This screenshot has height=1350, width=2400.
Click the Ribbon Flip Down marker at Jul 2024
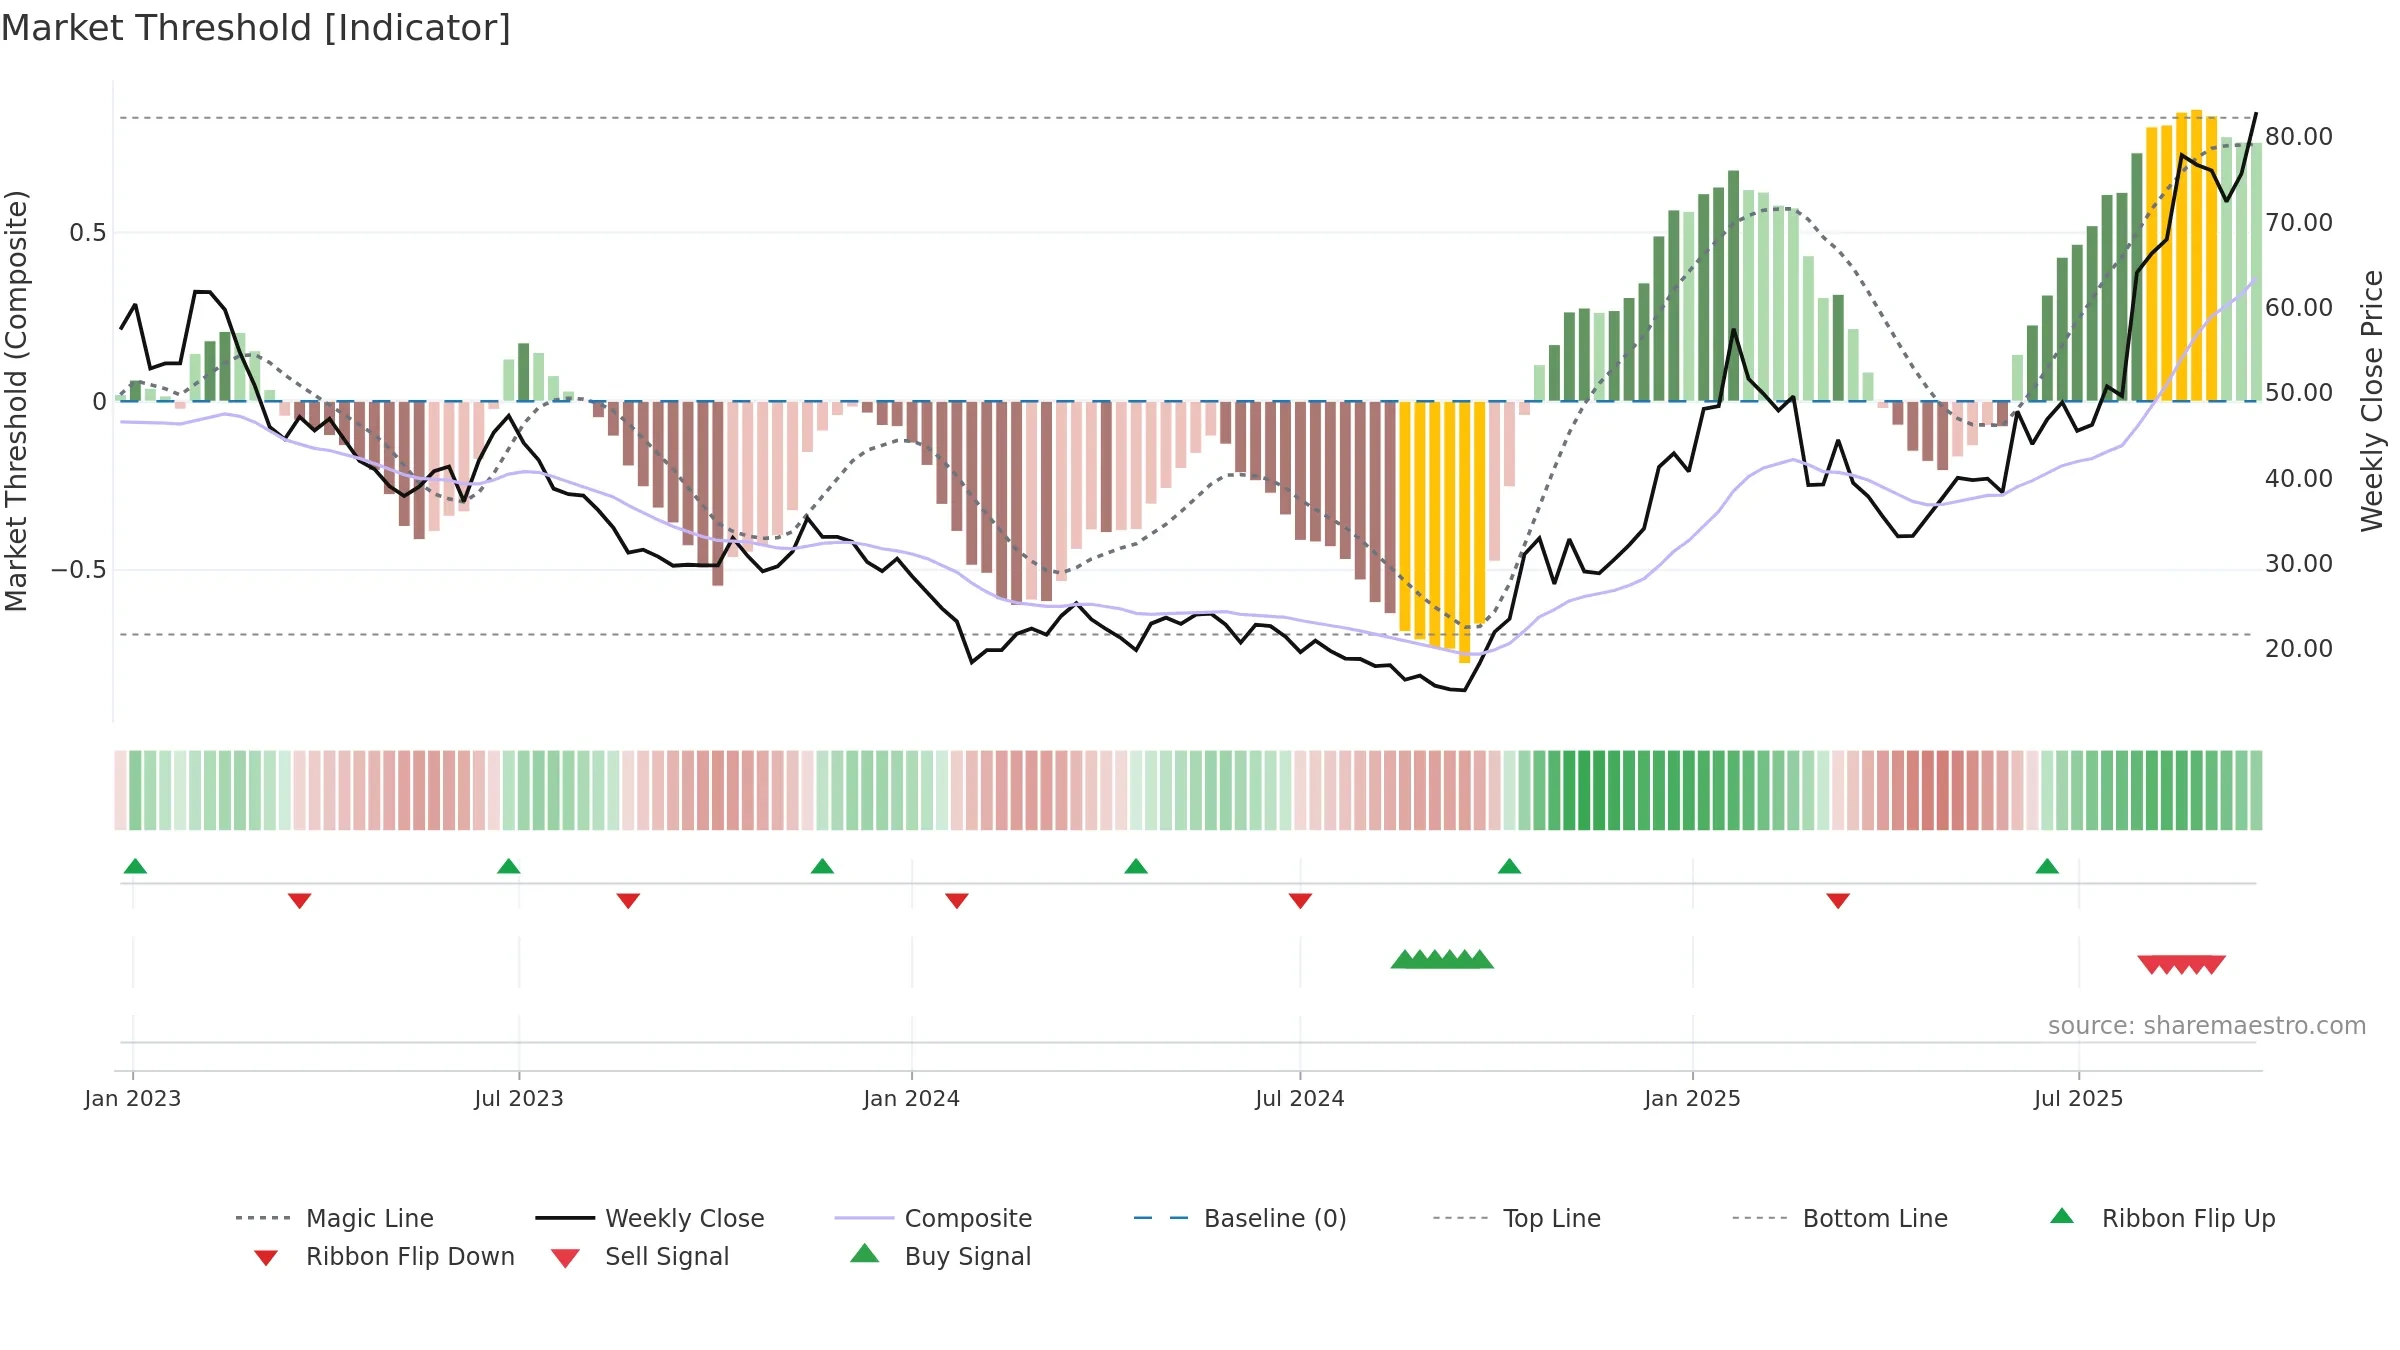coord(1300,901)
